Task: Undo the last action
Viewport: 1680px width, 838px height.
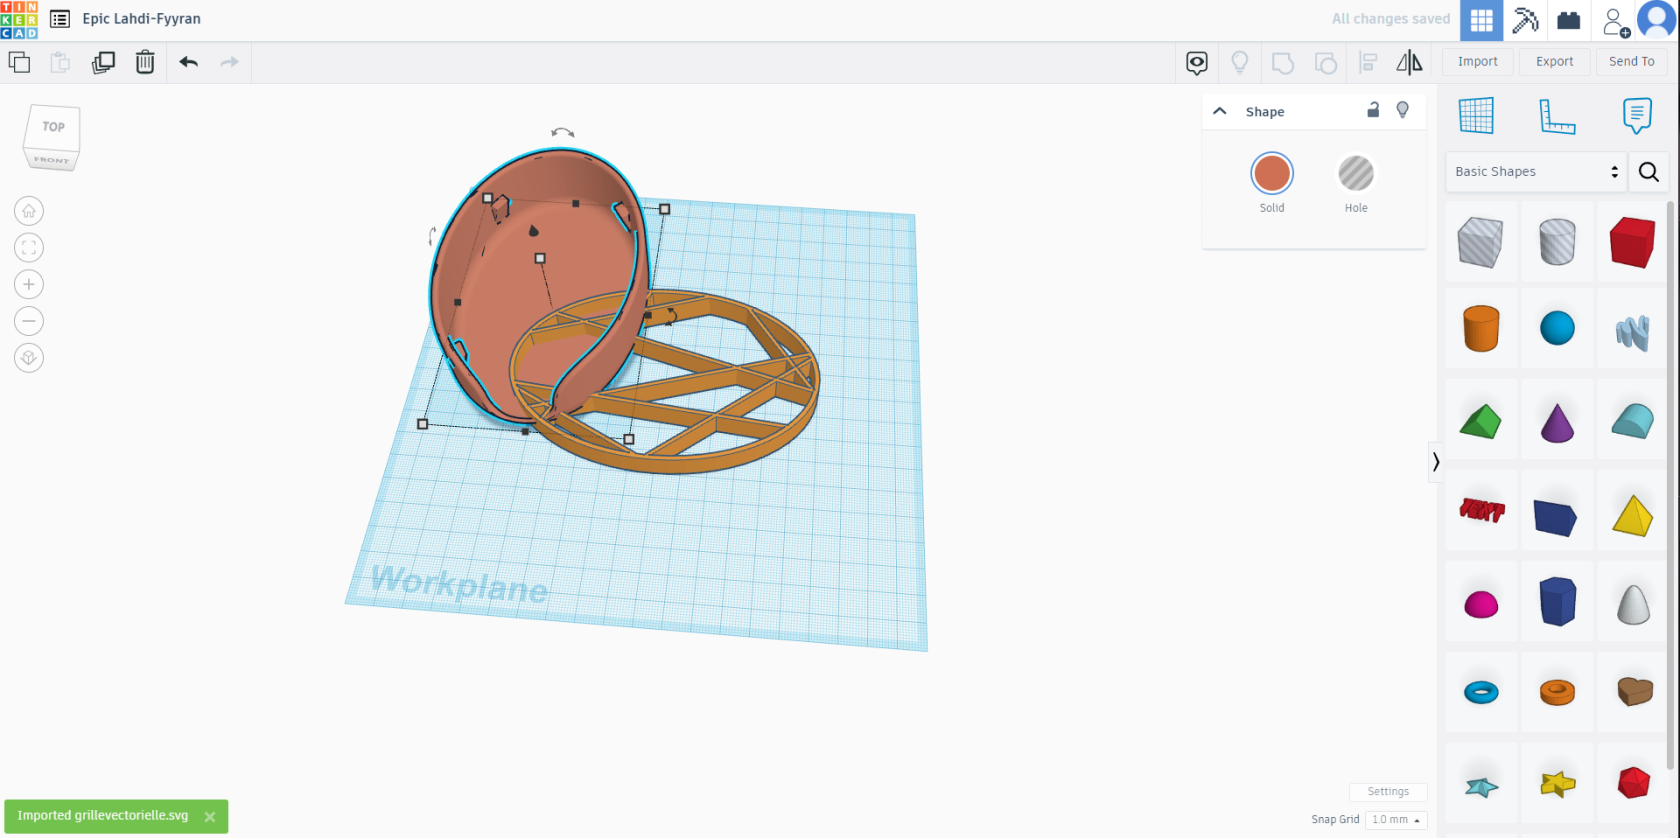Action: pos(188,62)
